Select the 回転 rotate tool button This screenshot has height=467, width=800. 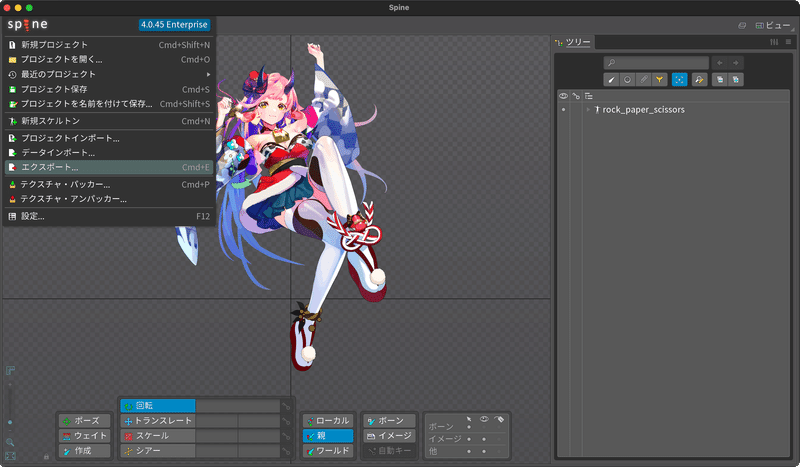click(x=158, y=406)
